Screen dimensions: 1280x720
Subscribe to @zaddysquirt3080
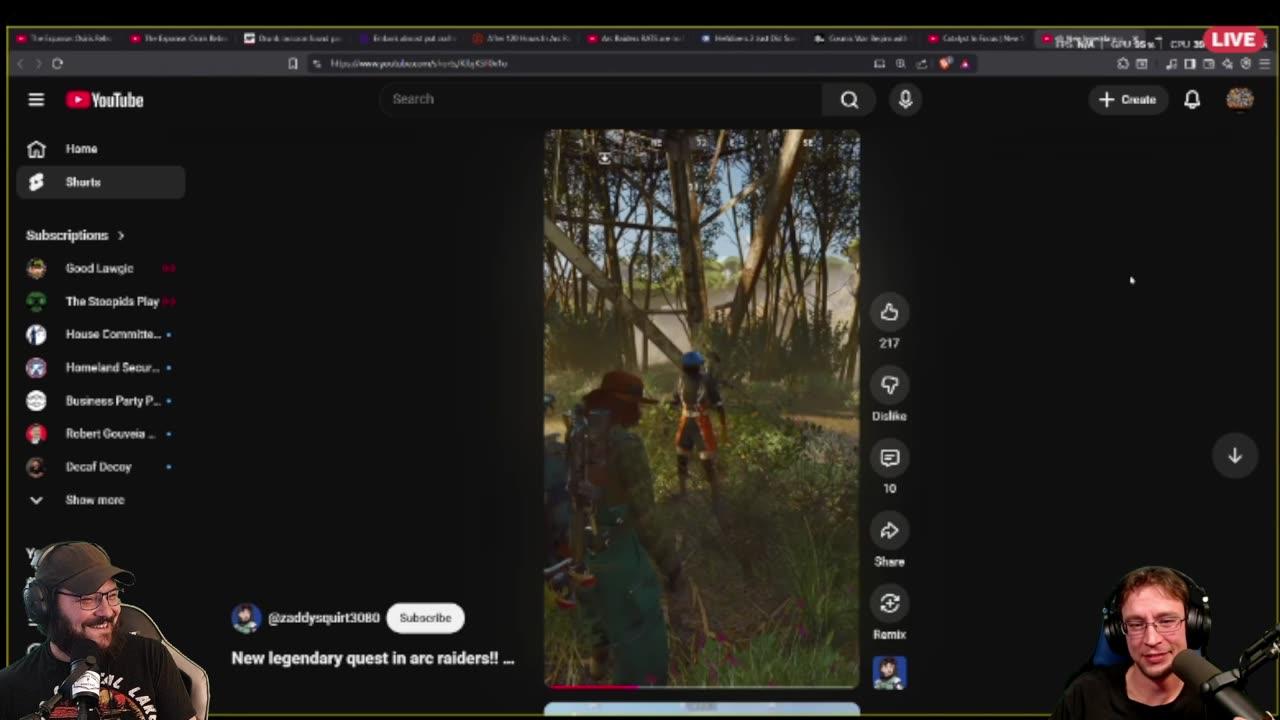pyautogui.click(x=425, y=618)
